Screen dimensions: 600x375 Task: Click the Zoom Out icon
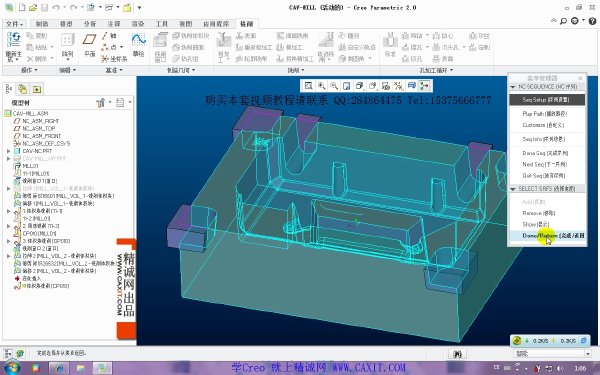[x=334, y=86]
